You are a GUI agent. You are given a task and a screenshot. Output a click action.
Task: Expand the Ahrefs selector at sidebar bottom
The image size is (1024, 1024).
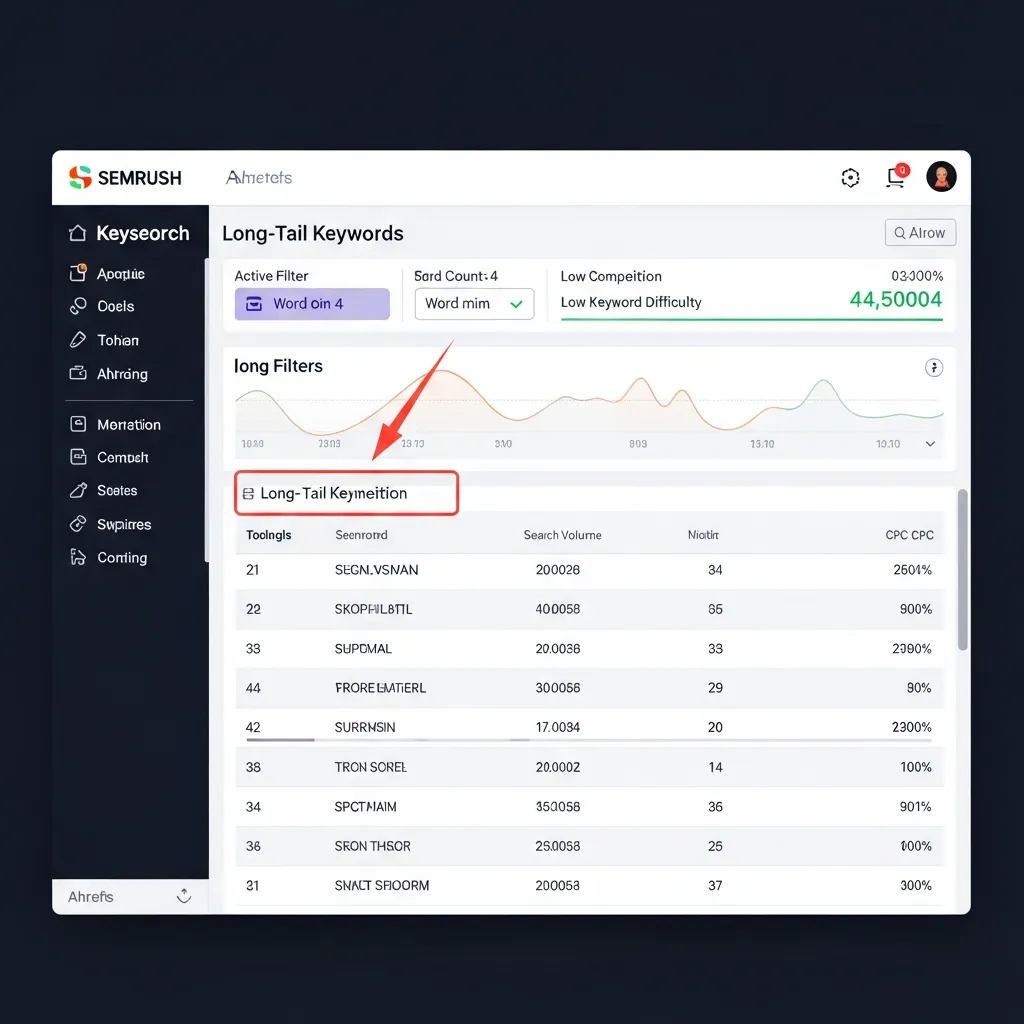click(x=183, y=896)
